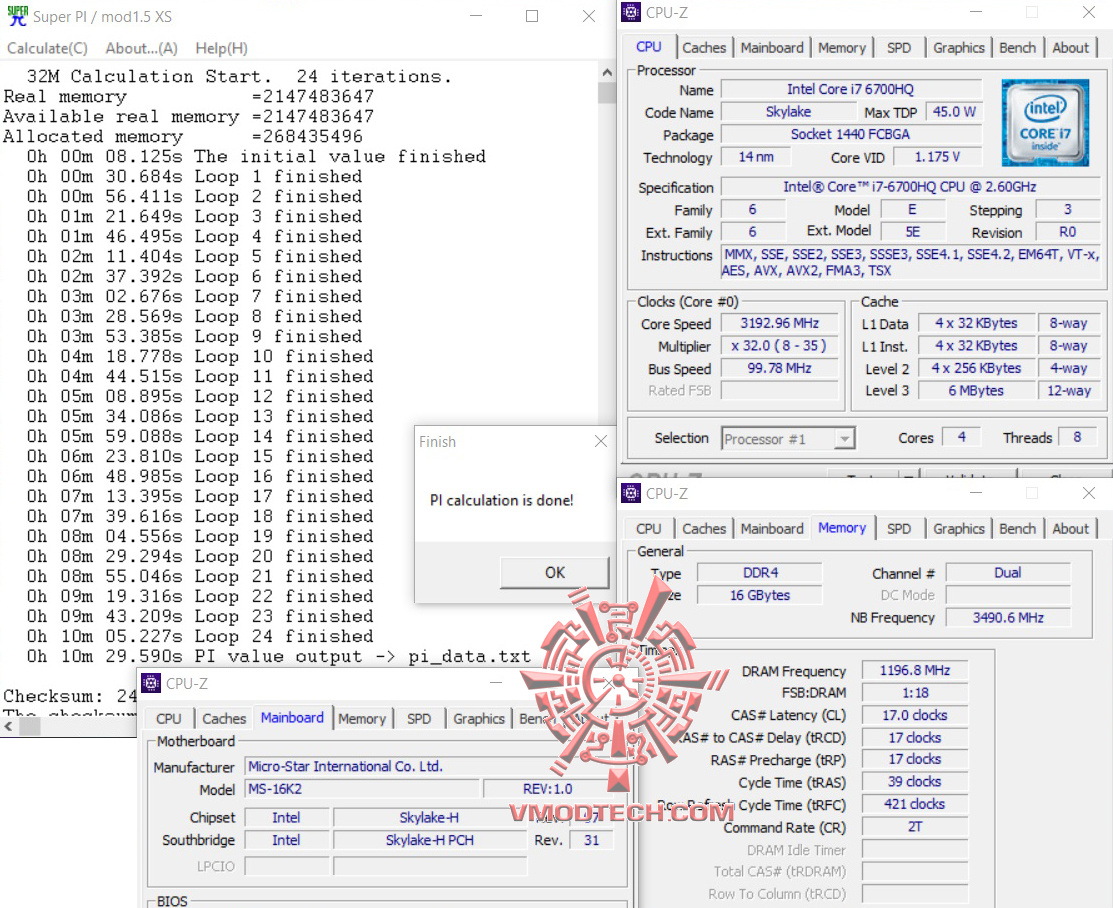
Task: Click the Command Rate value 2T
Action: pyautogui.click(x=914, y=827)
